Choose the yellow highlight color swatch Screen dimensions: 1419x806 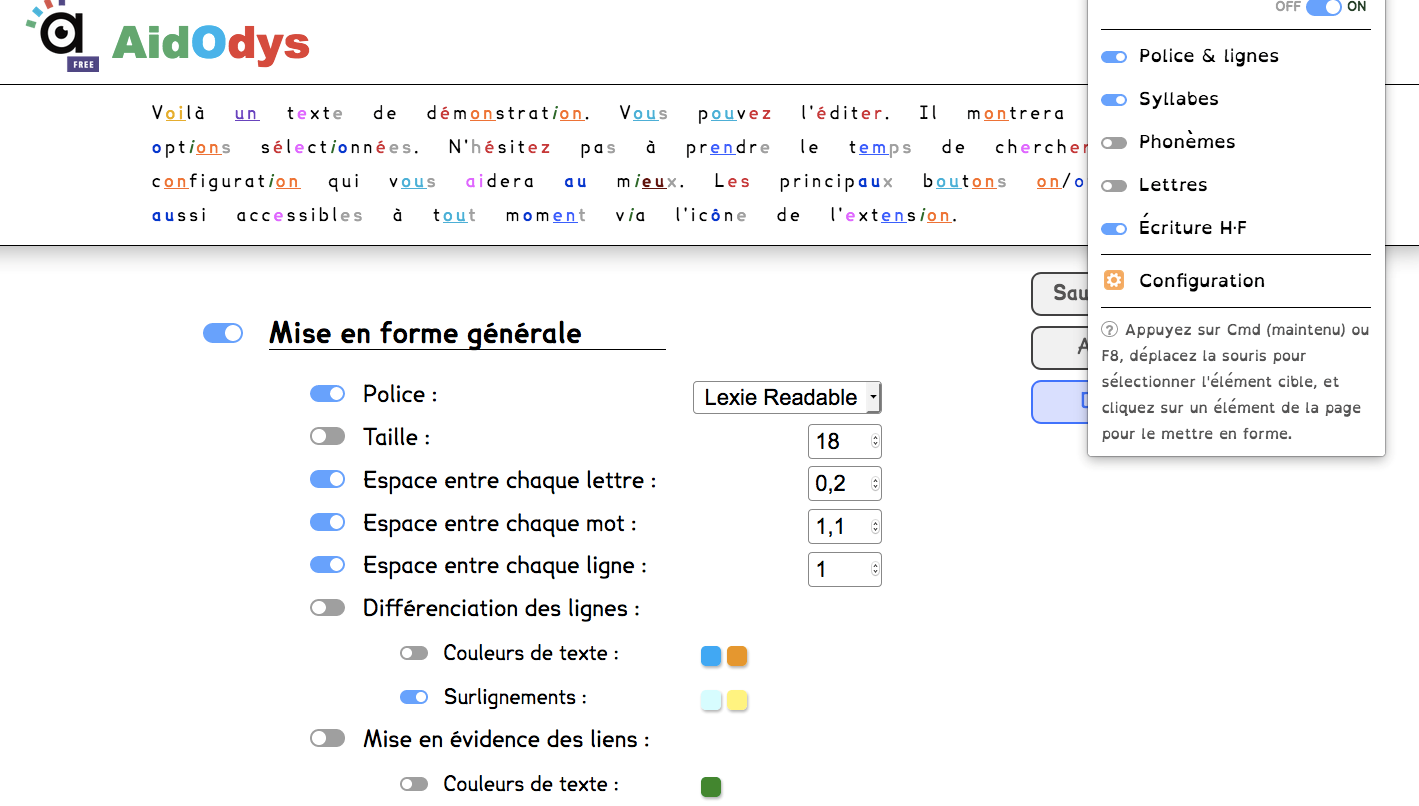click(x=737, y=700)
